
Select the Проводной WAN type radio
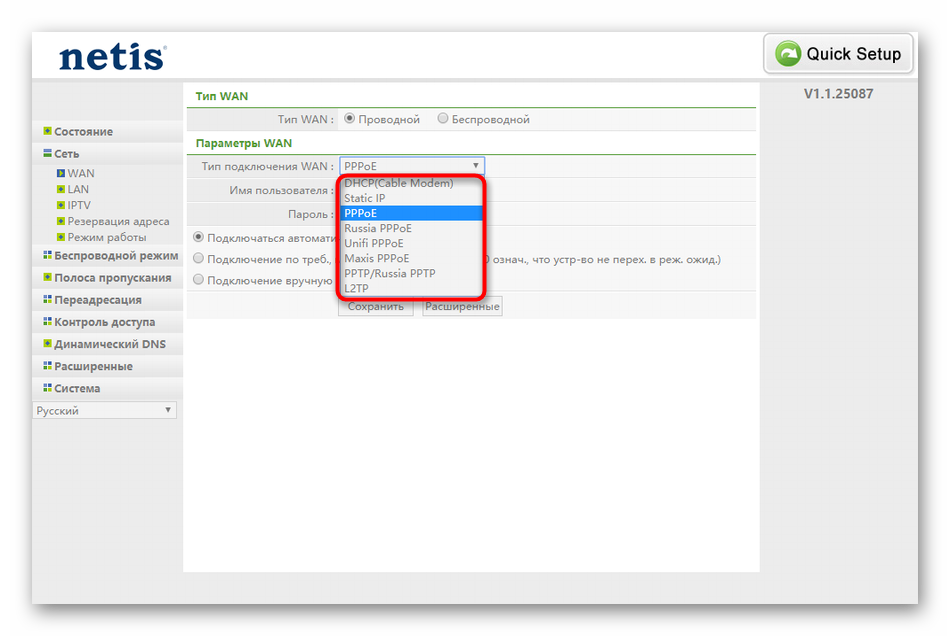coord(350,119)
